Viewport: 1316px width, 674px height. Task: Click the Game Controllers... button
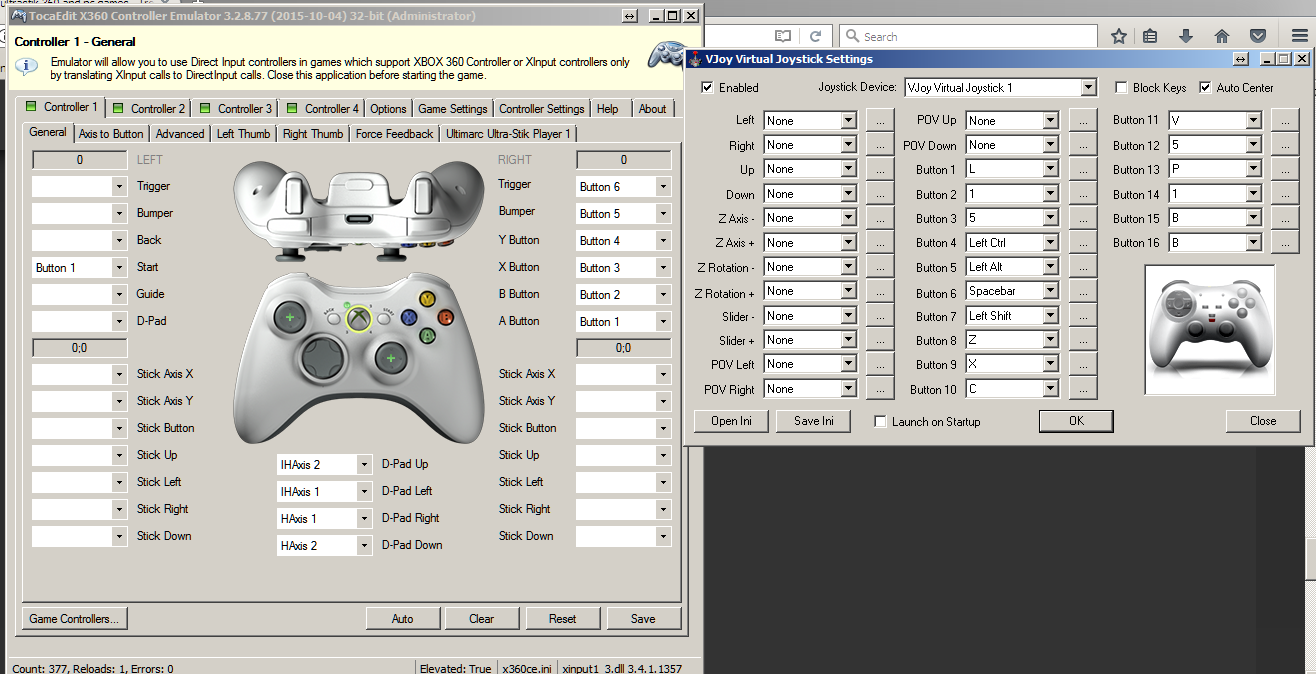point(74,619)
